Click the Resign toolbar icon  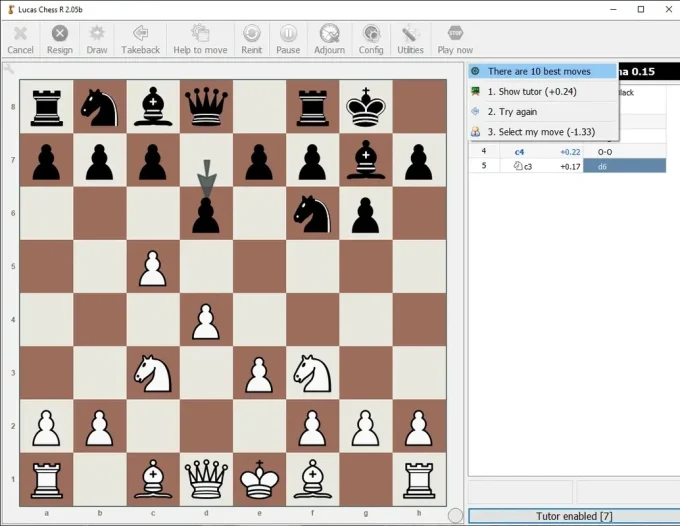click(59, 39)
